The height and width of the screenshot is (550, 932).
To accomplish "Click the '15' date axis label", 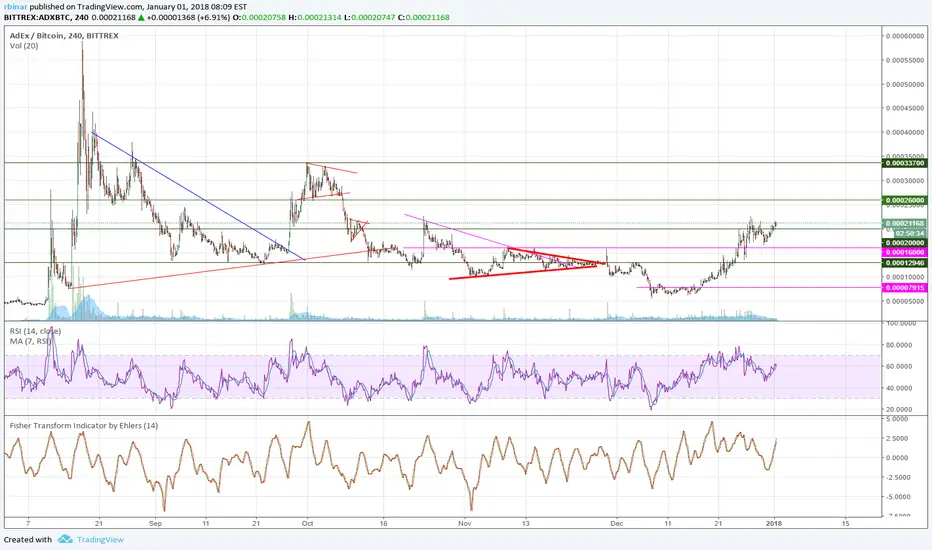I will [846, 524].
